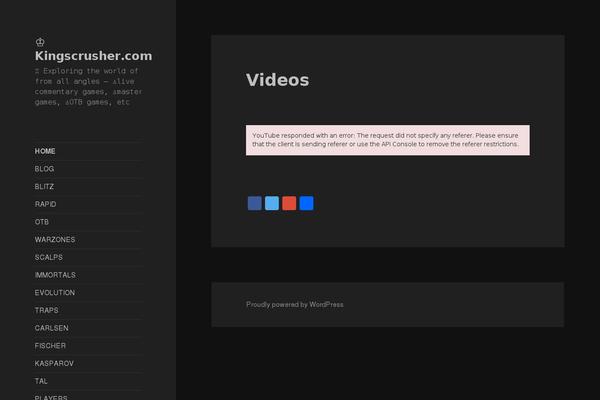
Task: Click the Videos page heading
Action: [x=277, y=80]
